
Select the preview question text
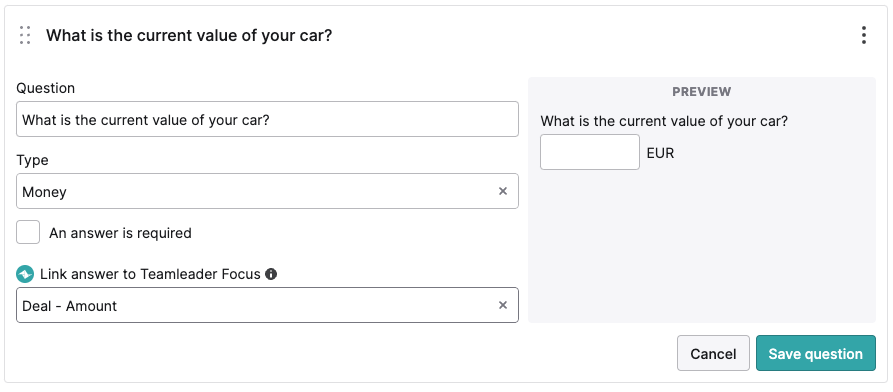664,121
